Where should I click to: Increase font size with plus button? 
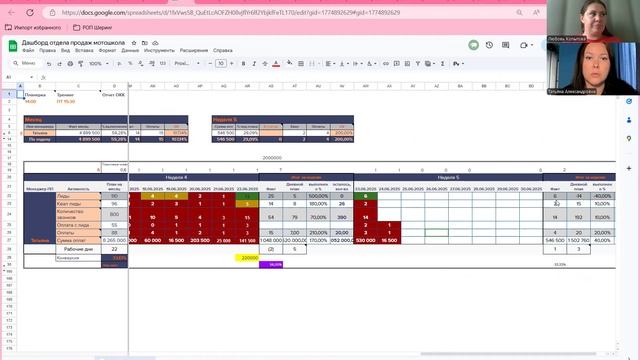232,64
